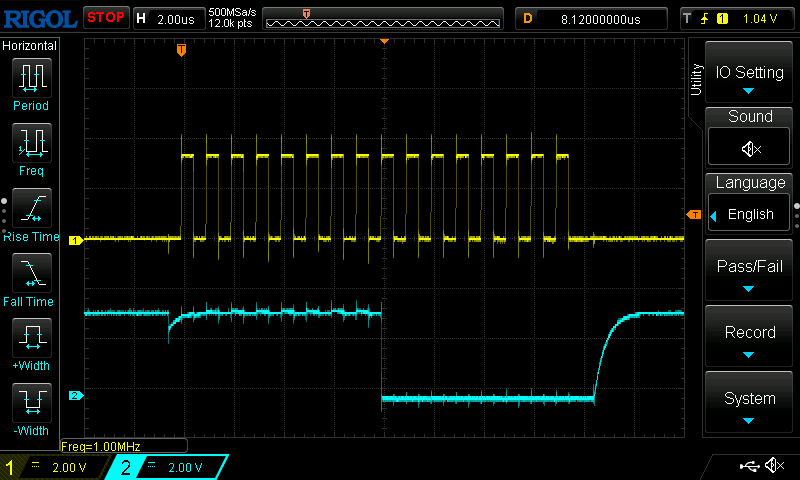Click the 12.0k pts memory depth readout
Screen dimensions: 800x480
point(230,23)
